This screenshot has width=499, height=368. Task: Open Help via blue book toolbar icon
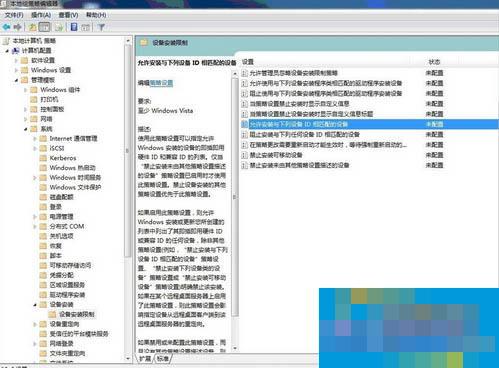tap(74, 27)
